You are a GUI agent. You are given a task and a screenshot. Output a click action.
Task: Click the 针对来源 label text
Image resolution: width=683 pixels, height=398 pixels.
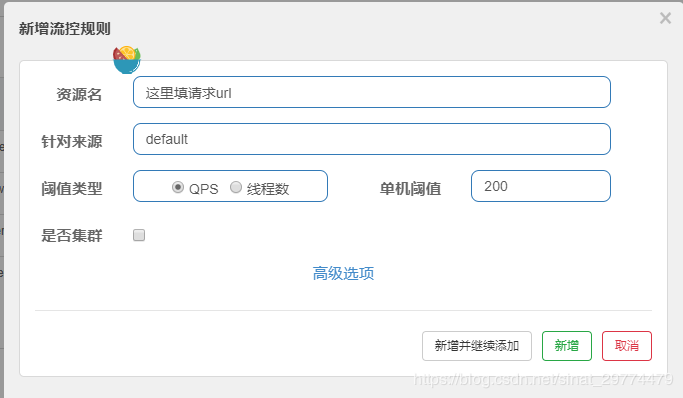pos(71,142)
